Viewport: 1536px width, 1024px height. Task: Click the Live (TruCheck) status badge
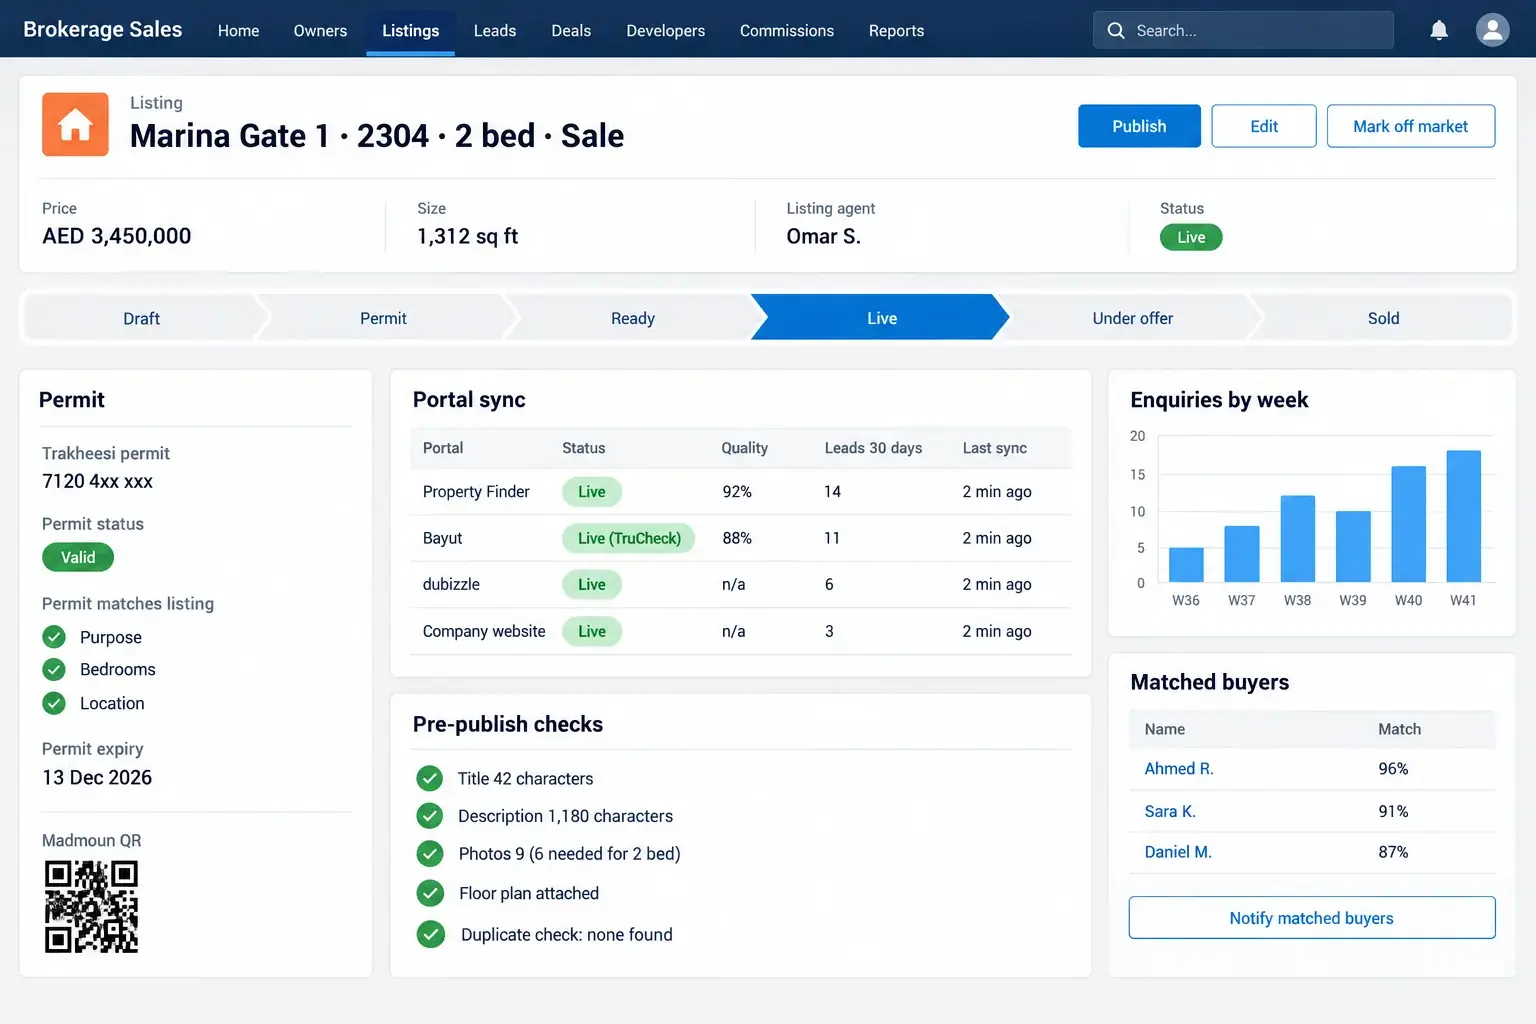coord(629,538)
